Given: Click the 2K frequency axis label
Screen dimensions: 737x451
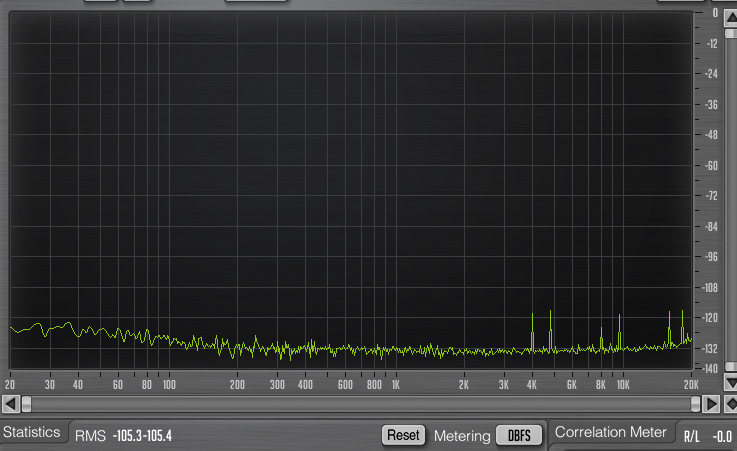Looking at the screenshot, I should (464, 385).
